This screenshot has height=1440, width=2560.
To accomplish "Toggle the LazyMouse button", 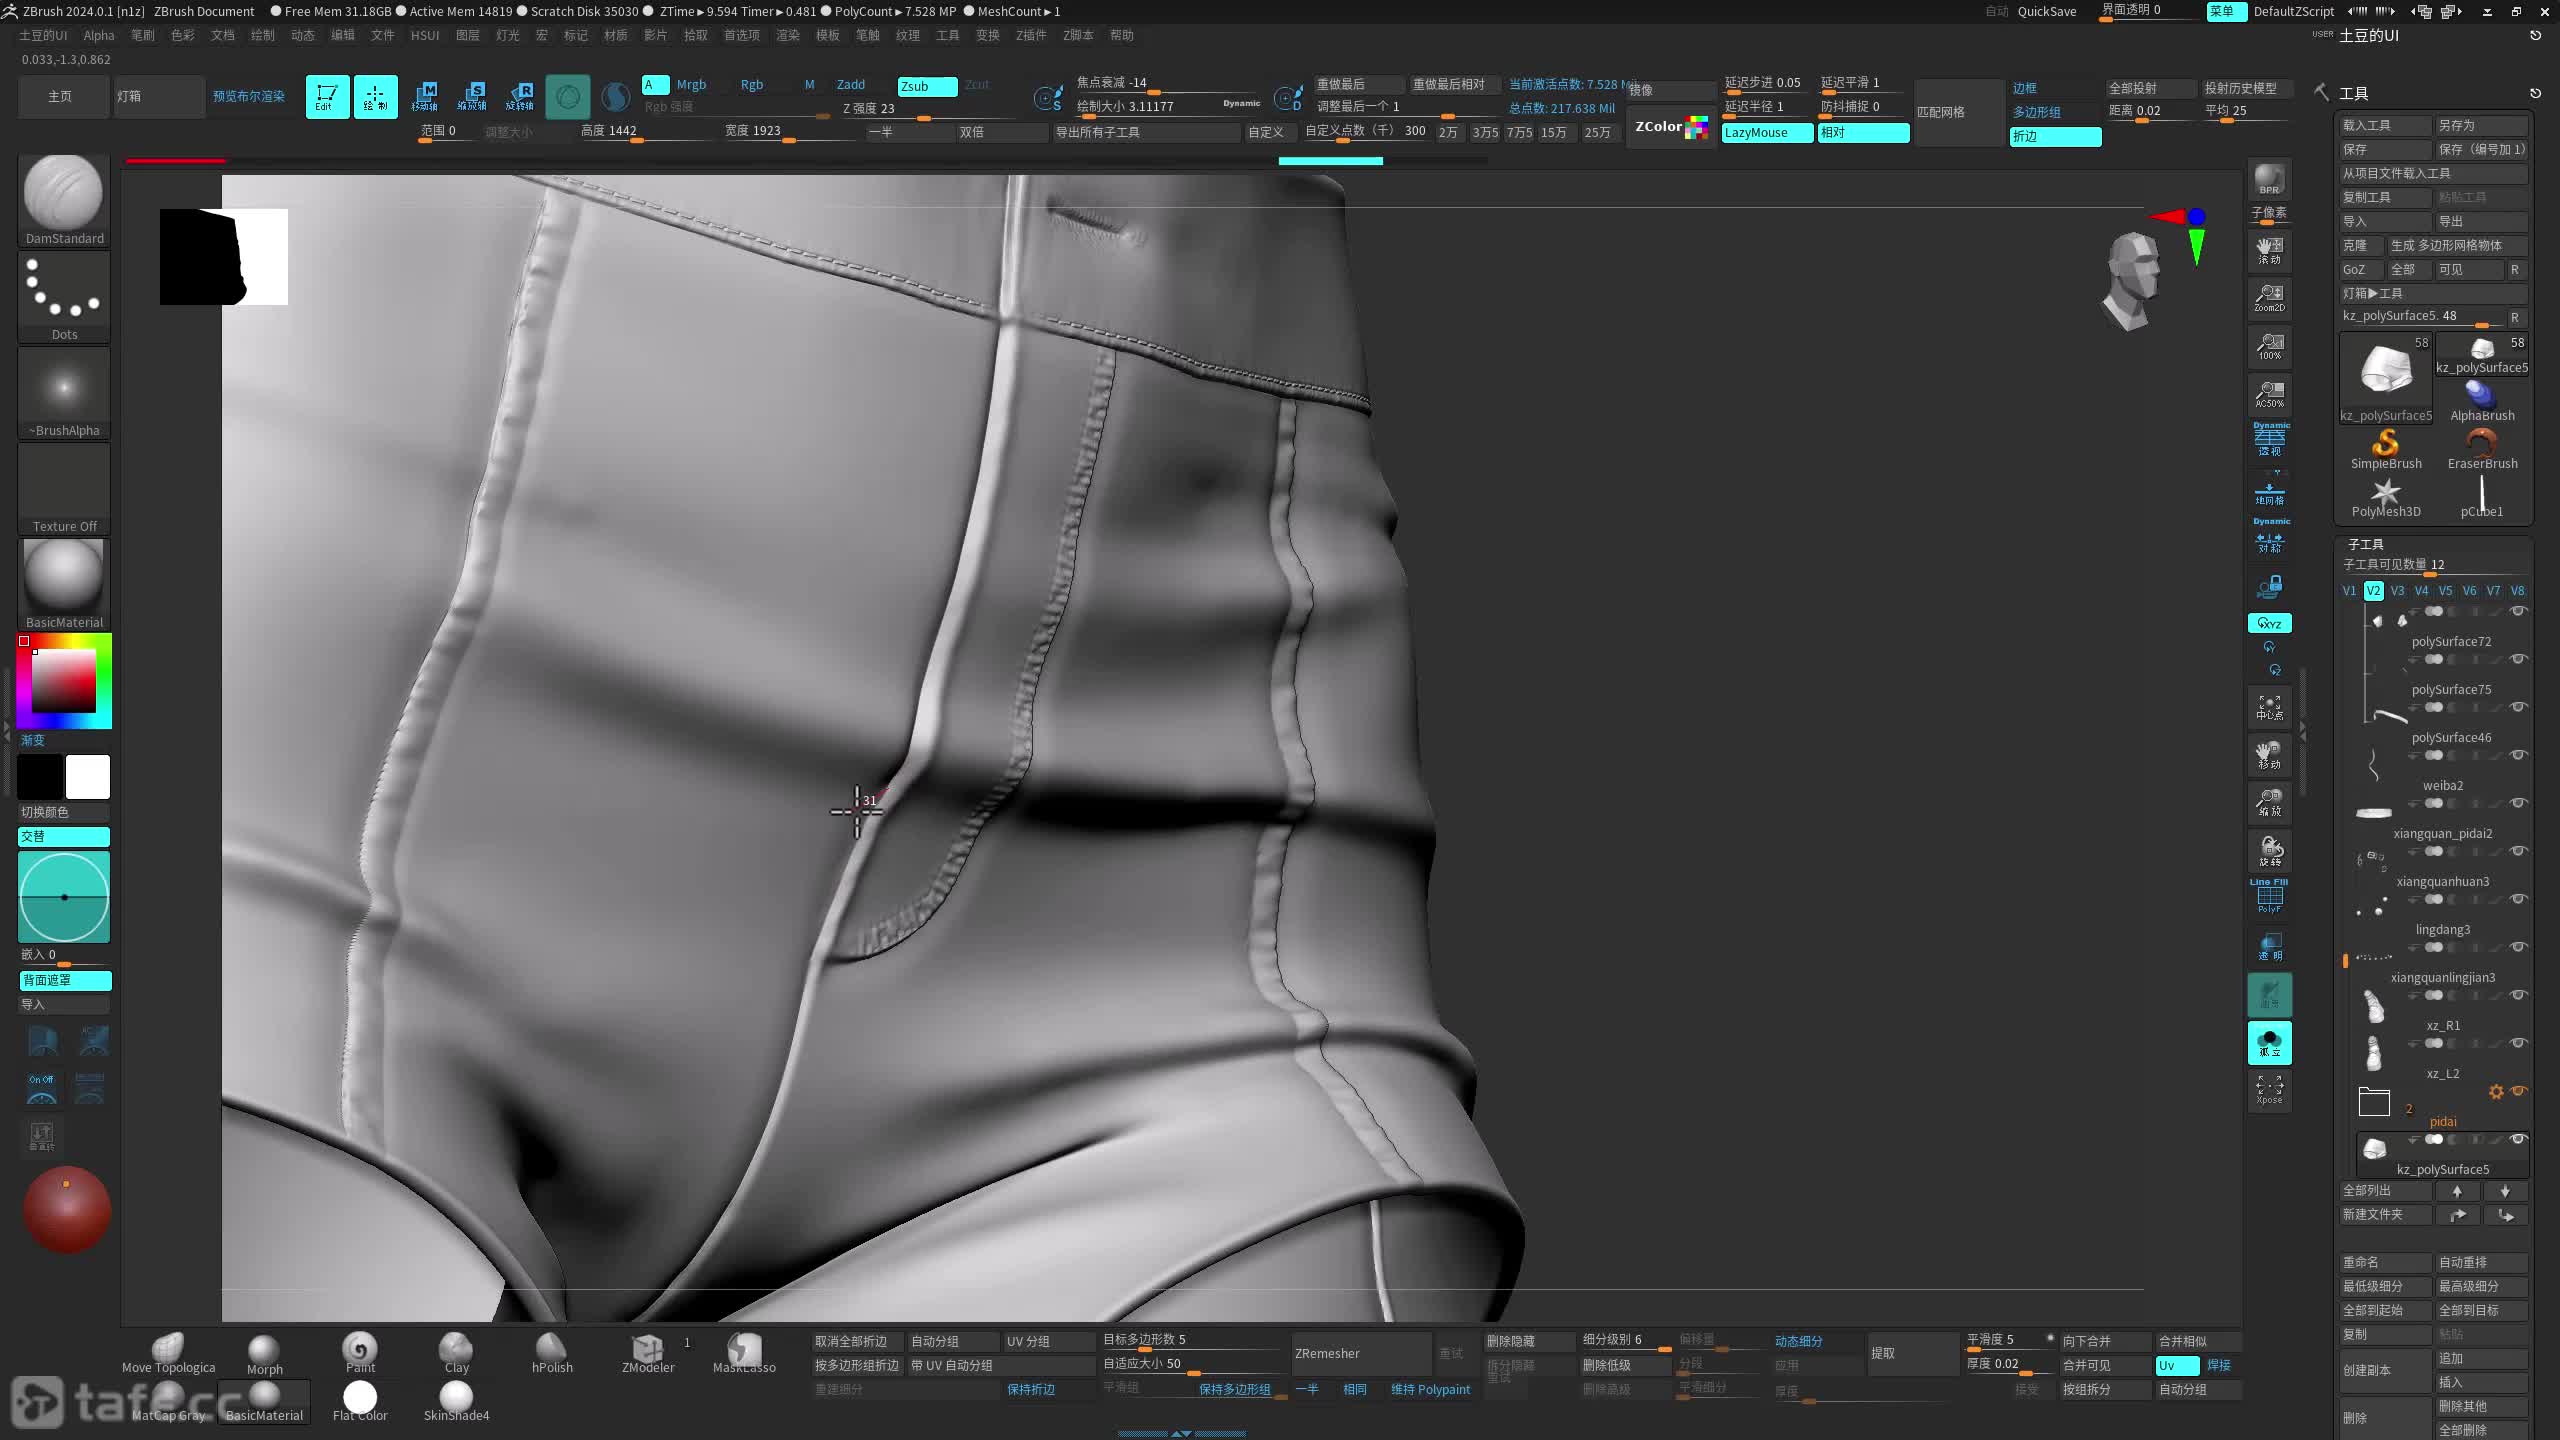I will point(1767,133).
